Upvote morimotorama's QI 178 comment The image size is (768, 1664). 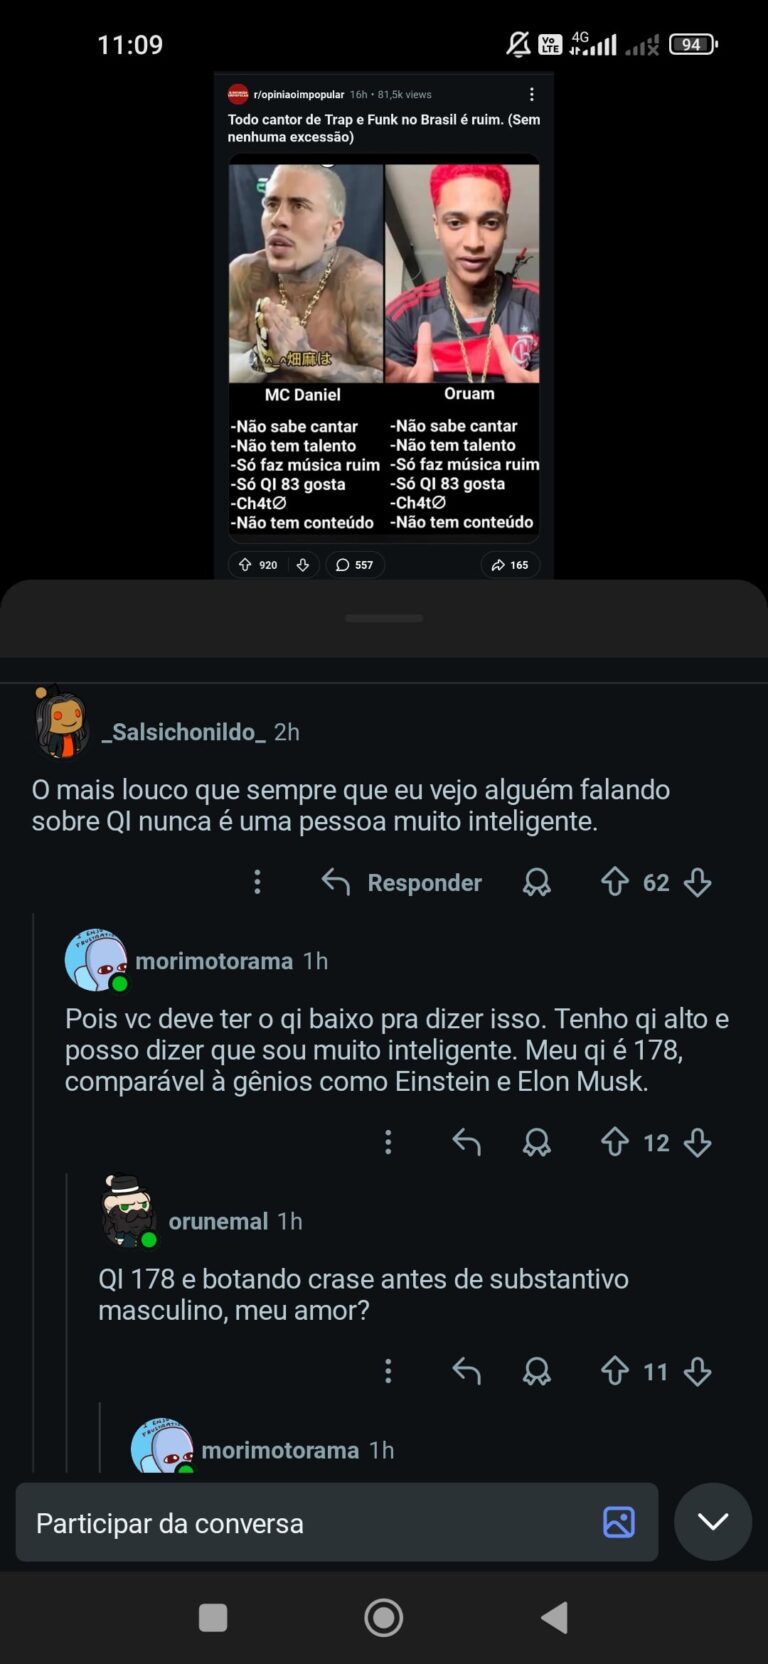click(x=614, y=1142)
